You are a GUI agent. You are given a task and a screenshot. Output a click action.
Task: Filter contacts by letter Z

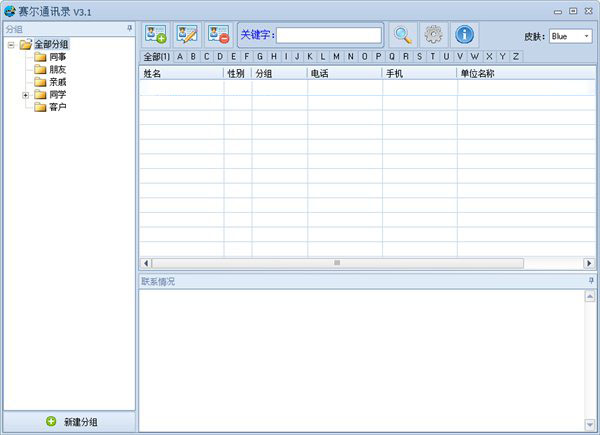(x=516, y=57)
